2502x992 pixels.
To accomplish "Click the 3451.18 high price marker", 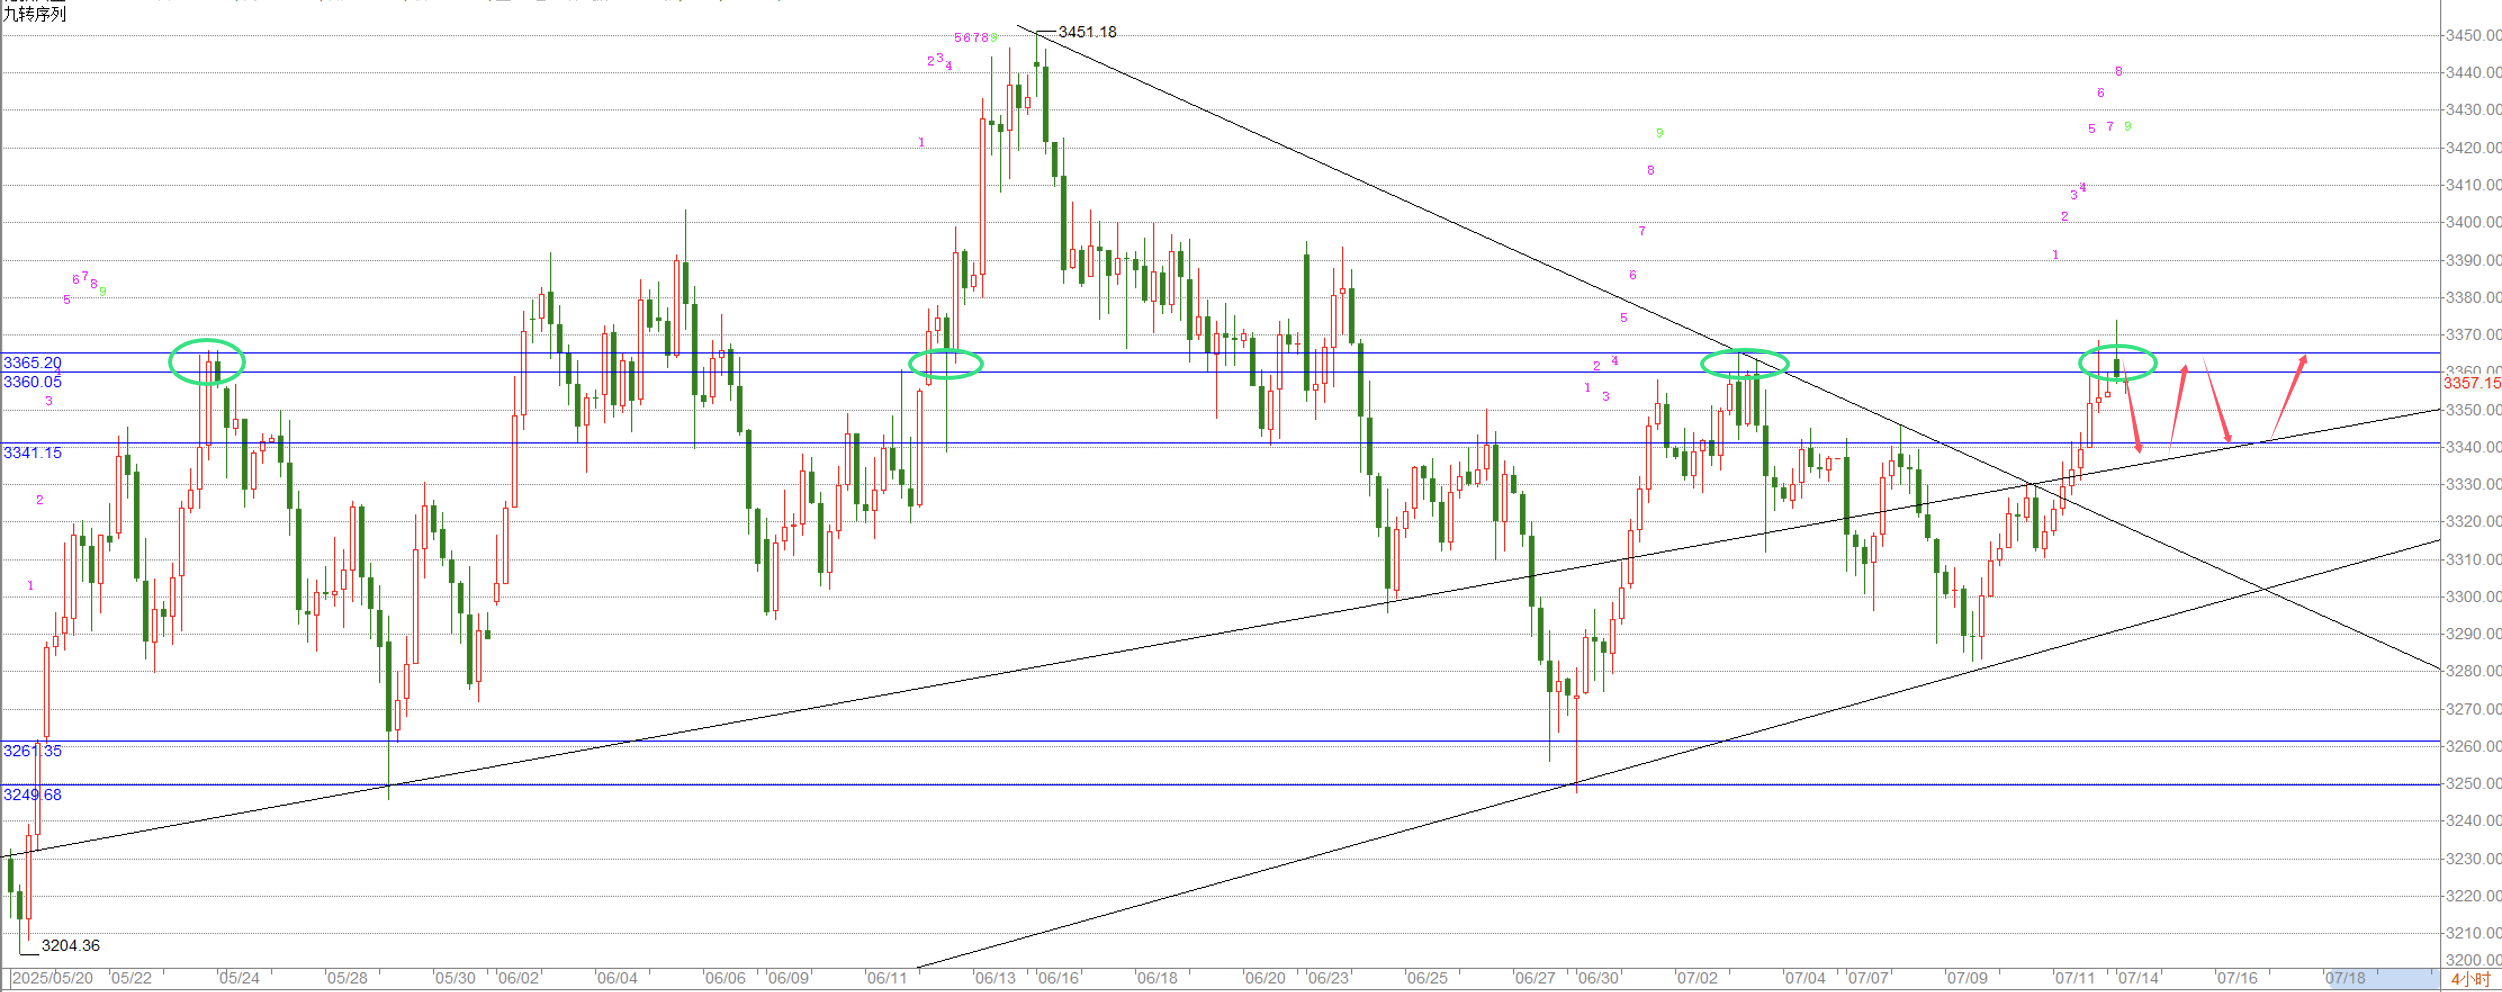I will pos(1087,32).
